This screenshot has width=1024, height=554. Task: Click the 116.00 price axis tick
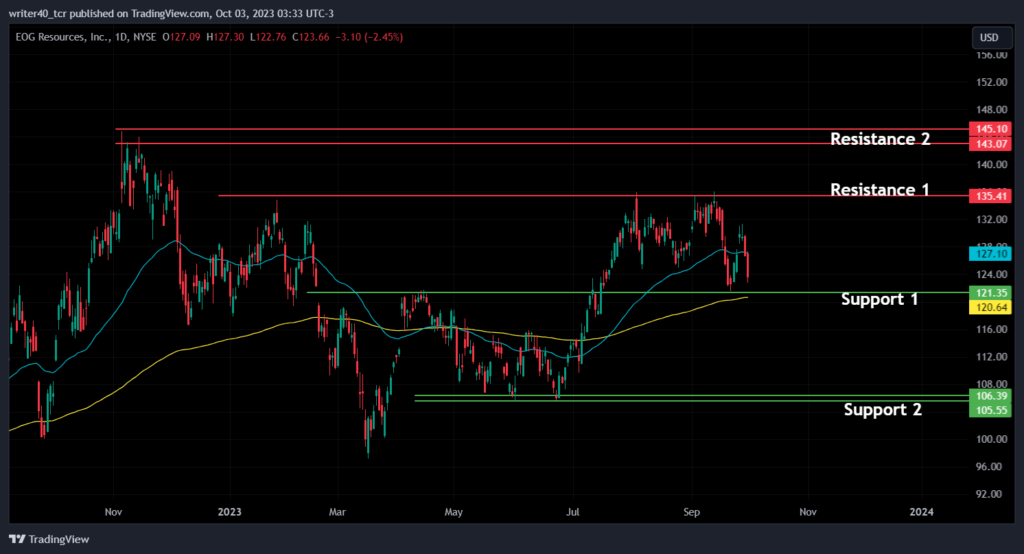tap(991, 329)
